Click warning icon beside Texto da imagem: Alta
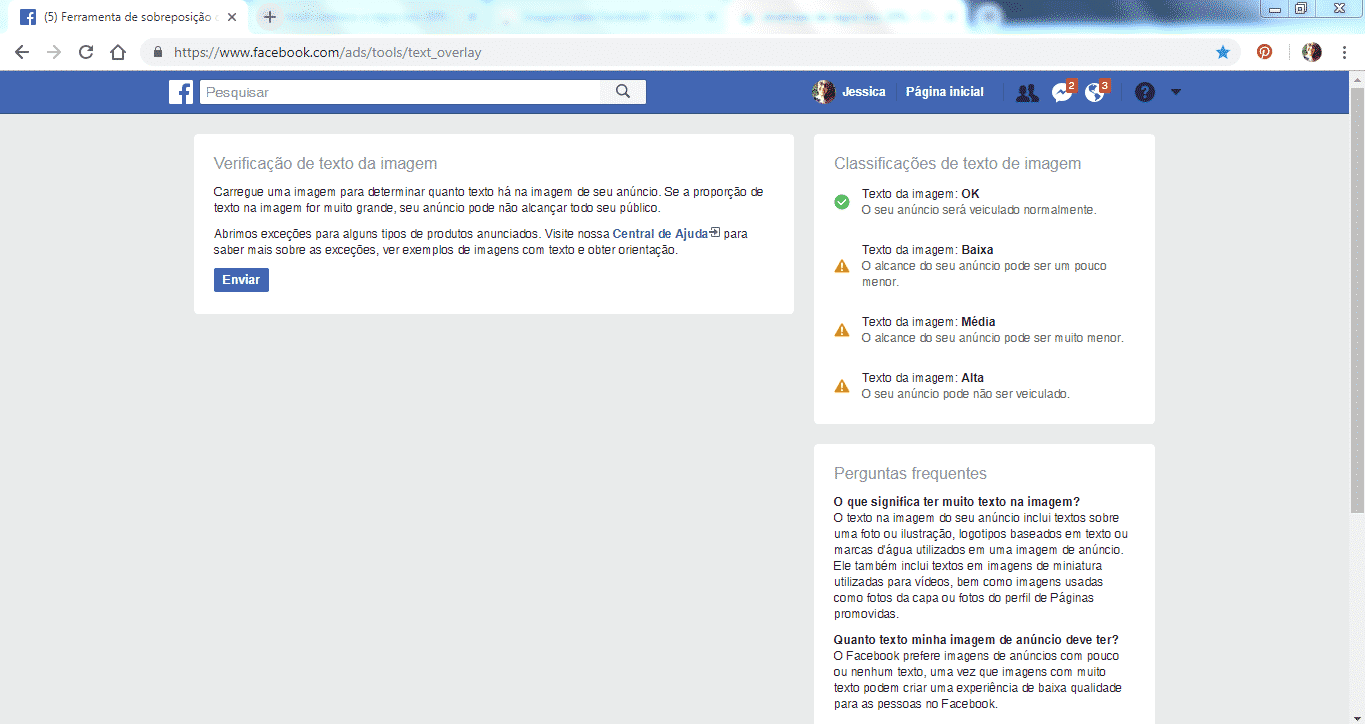1365x724 pixels. click(x=842, y=386)
